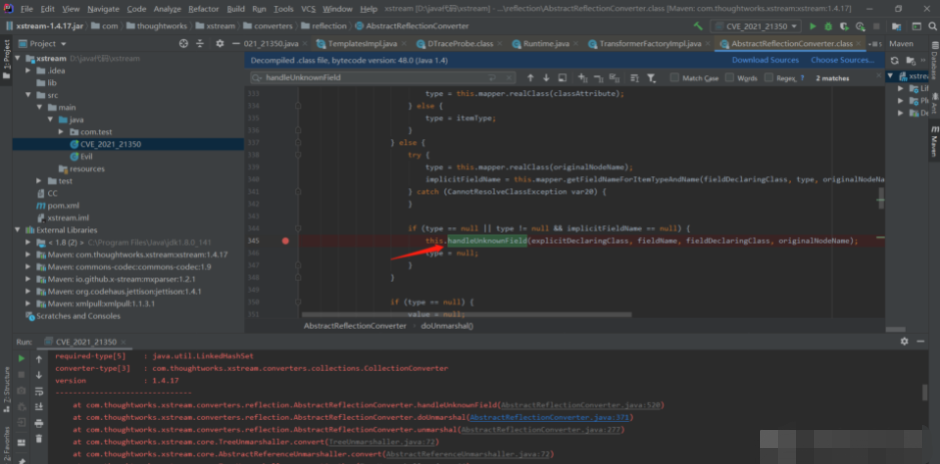This screenshot has height=464, width=940.
Task: Enable the Match Case checkbox
Action: [x=676, y=77]
